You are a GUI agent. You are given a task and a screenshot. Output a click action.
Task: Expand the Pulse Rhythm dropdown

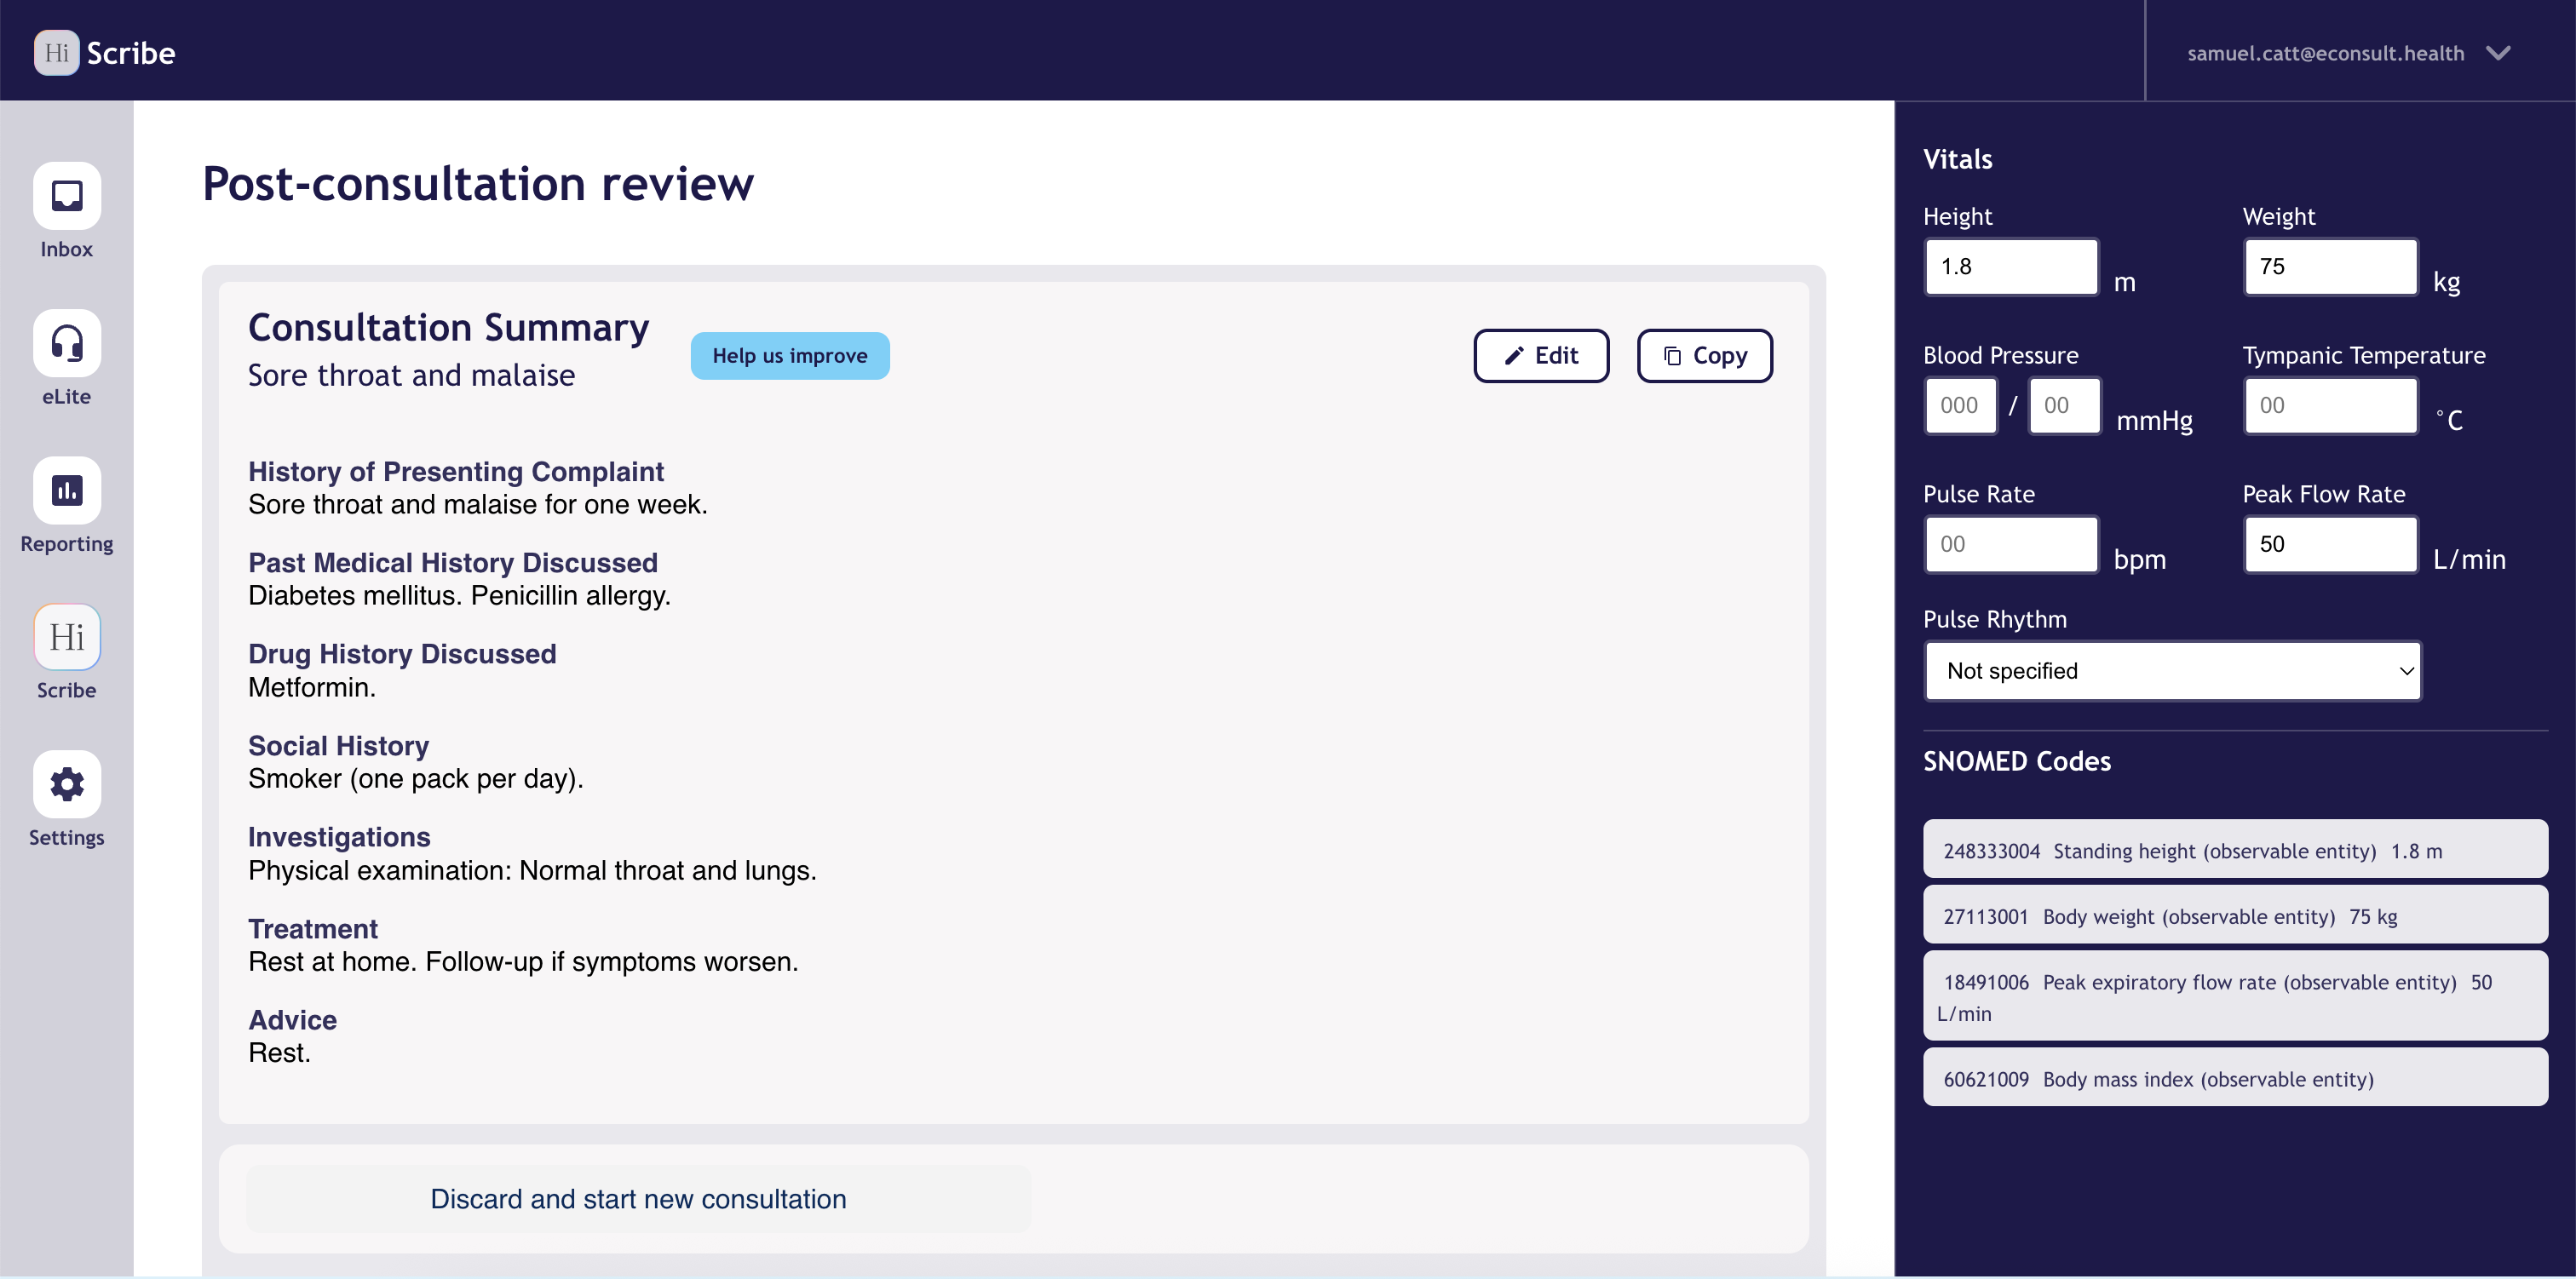(2172, 671)
